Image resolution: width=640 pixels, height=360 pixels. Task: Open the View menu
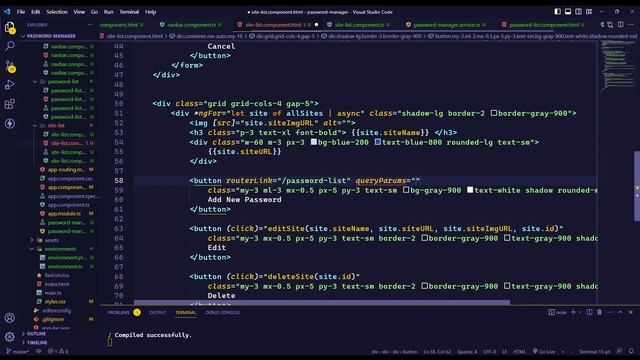(x=79, y=12)
